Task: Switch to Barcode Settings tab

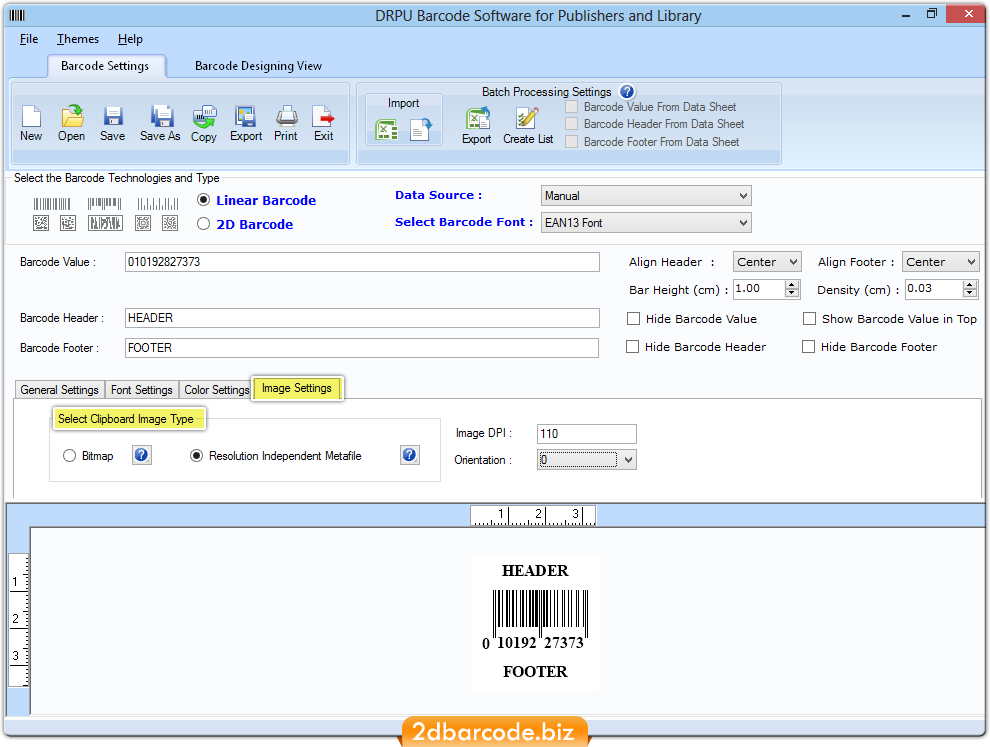Action: (x=105, y=66)
